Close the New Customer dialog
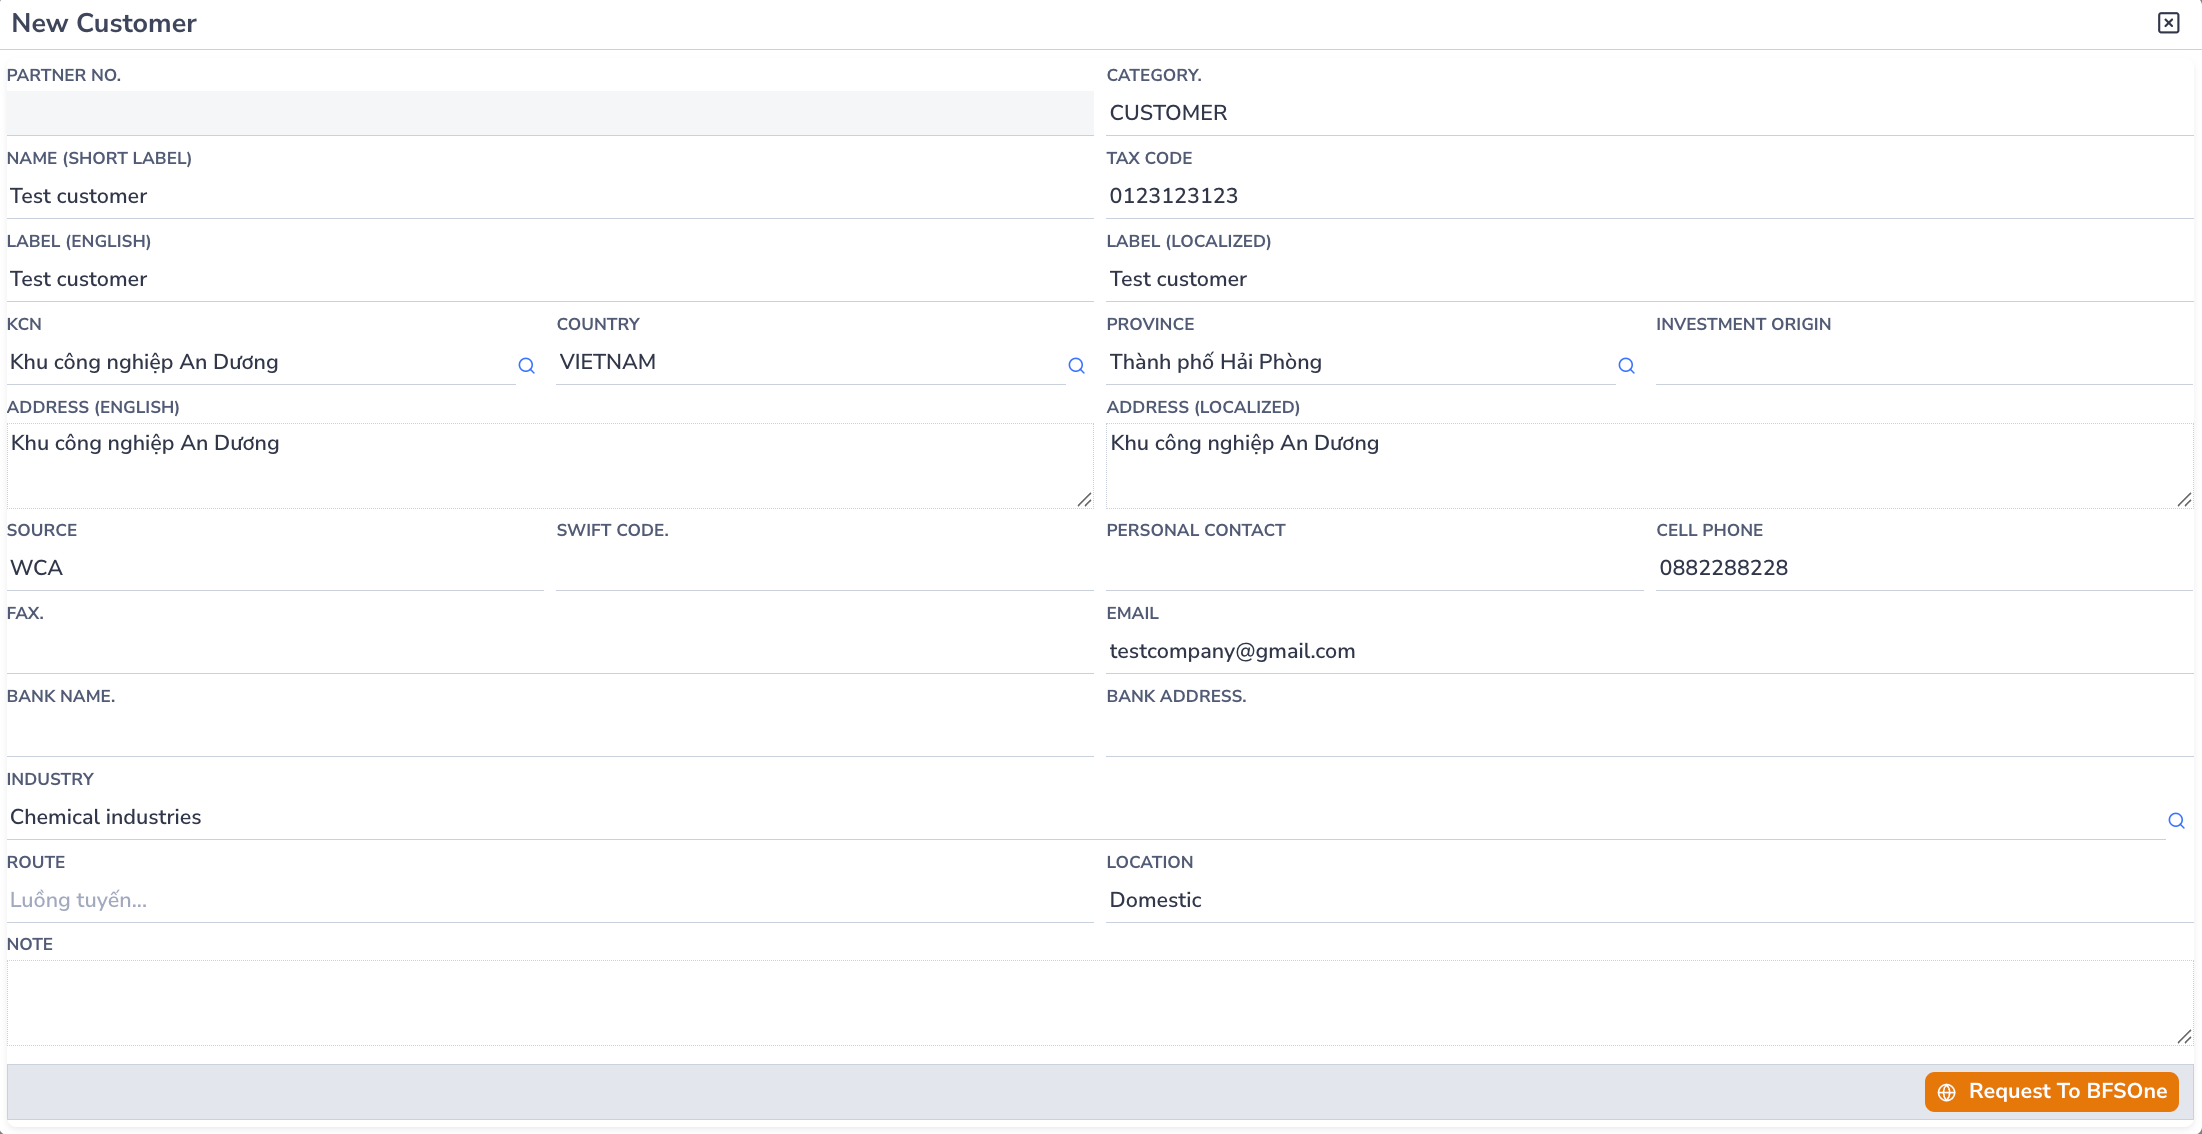 2168,23
